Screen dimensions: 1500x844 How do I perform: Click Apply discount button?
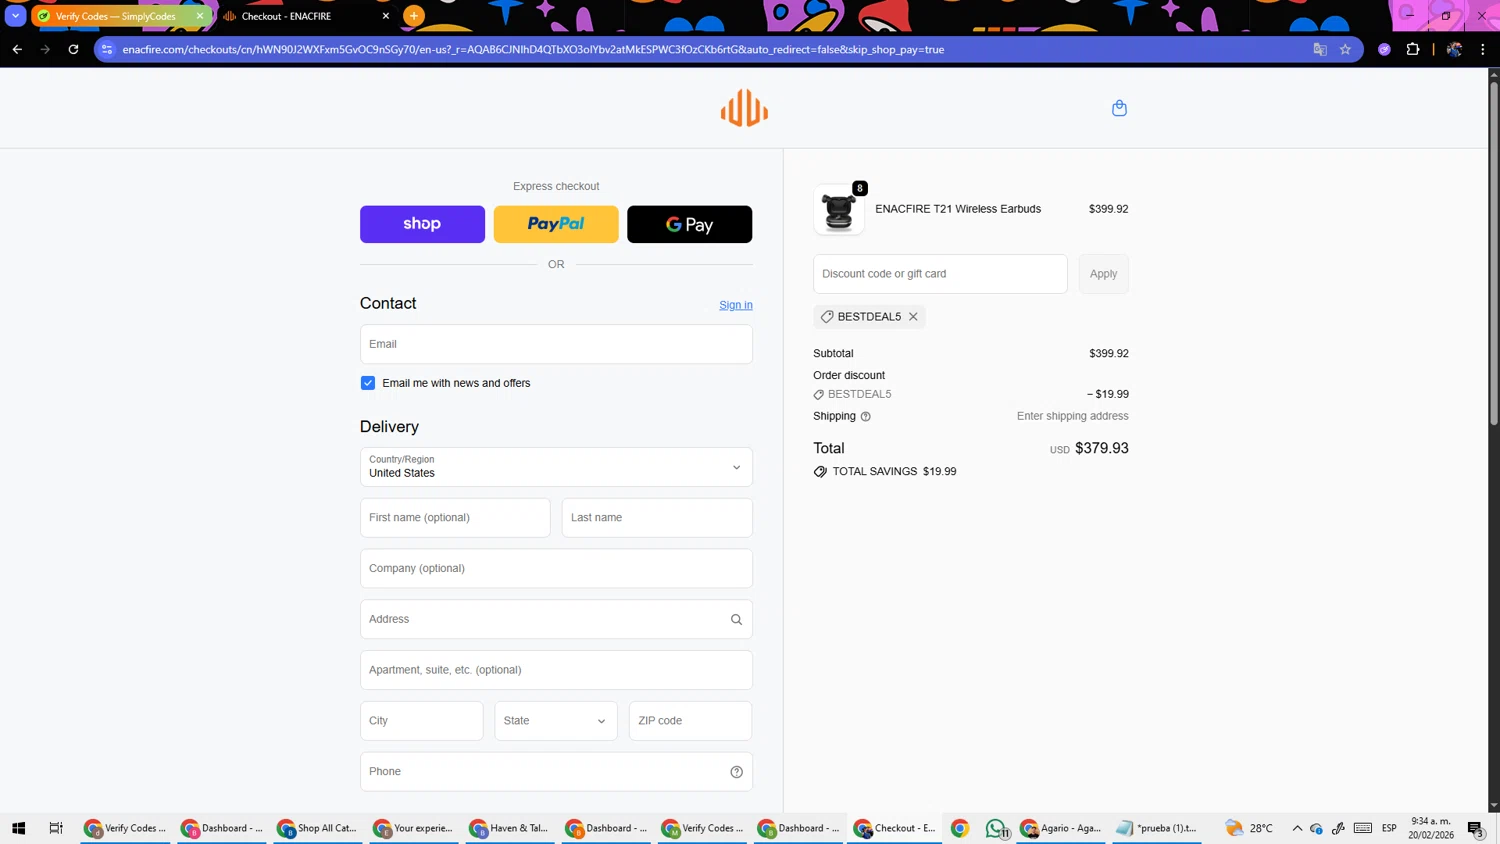click(x=1104, y=274)
